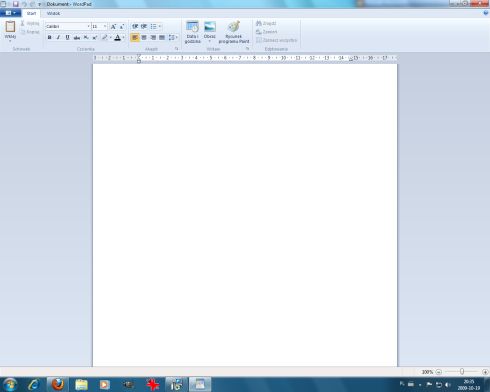This screenshot has width=490, height=392.
Task: Insert Data i godzina (date and time)
Action: point(192,32)
